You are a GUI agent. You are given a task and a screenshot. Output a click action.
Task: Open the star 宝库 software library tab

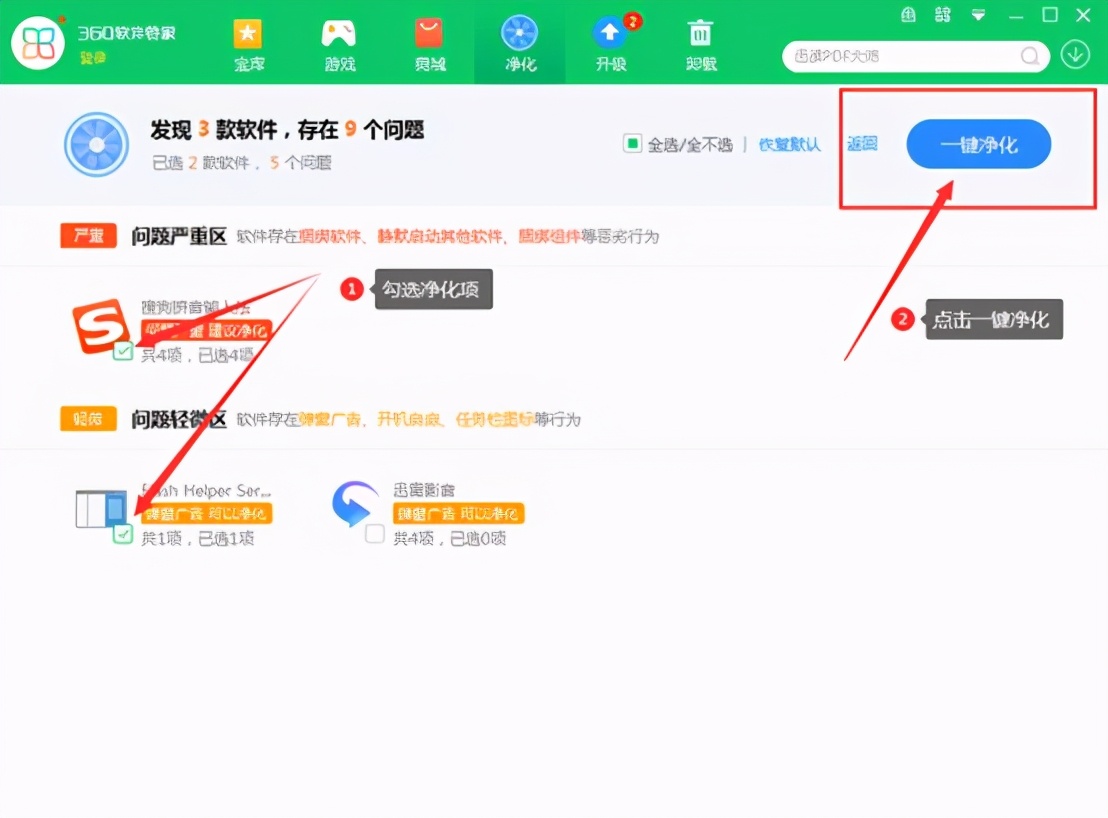coord(249,45)
